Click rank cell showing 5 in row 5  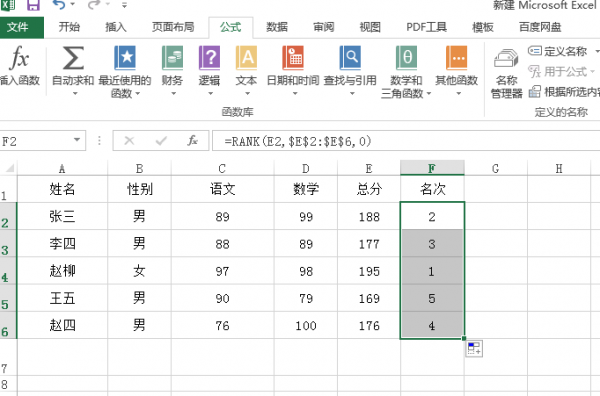click(x=432, y=298)
